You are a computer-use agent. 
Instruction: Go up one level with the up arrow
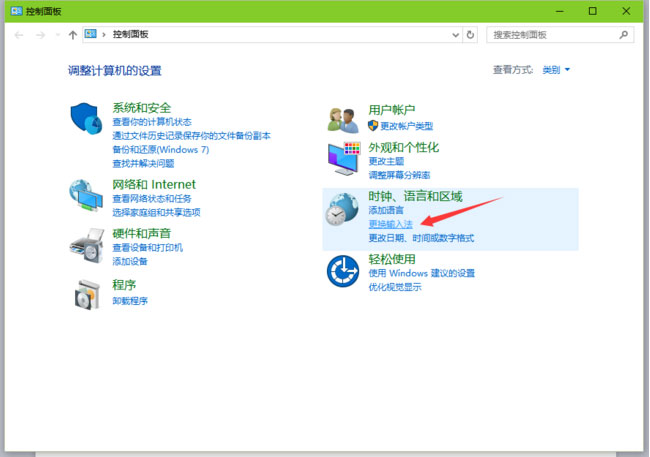[73, 35]
